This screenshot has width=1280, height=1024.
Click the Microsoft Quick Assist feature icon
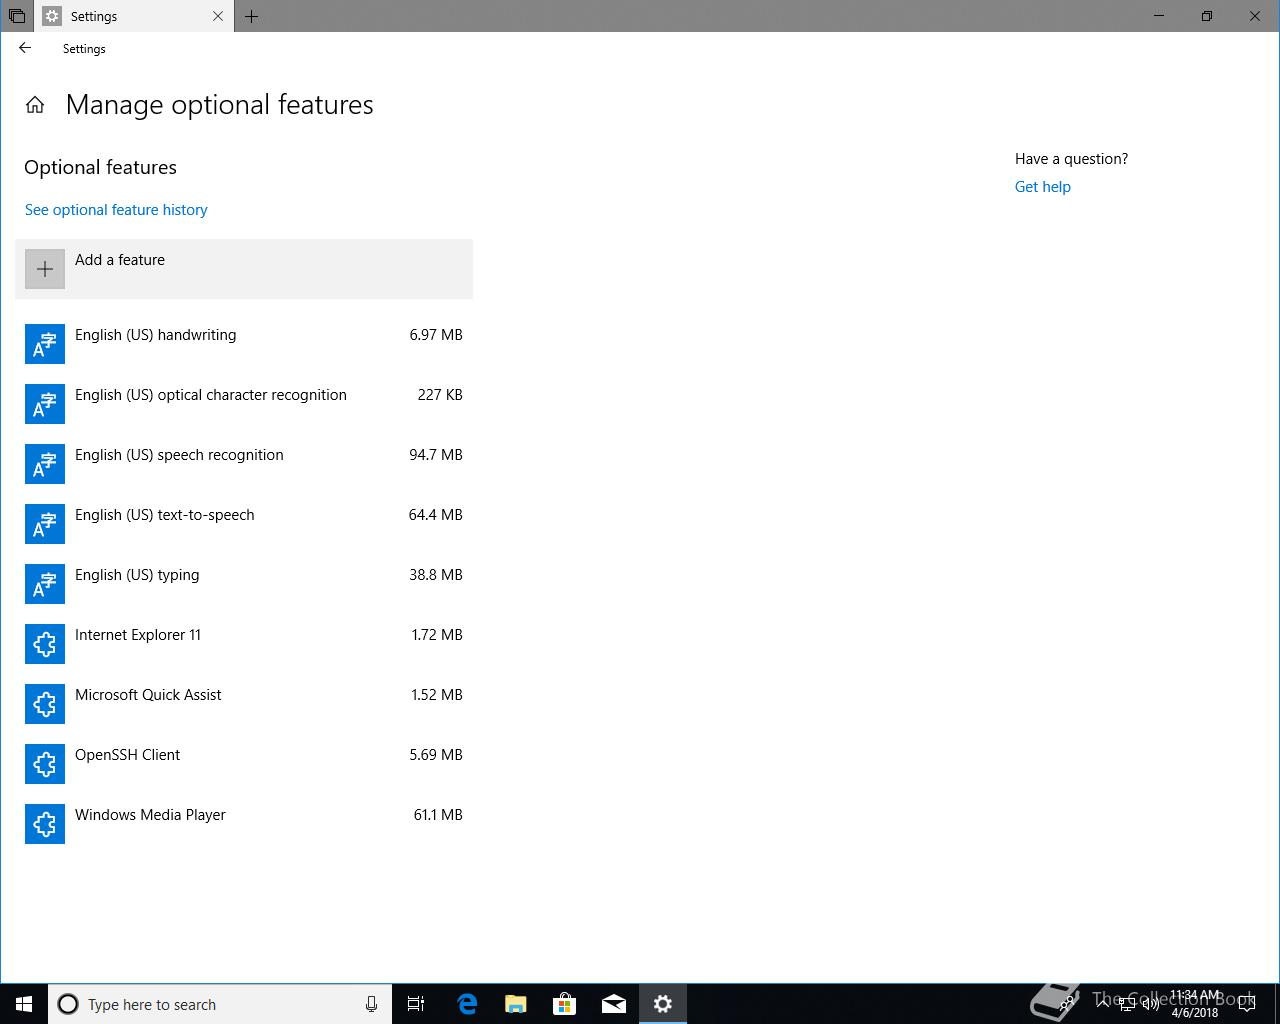(45, 704)
